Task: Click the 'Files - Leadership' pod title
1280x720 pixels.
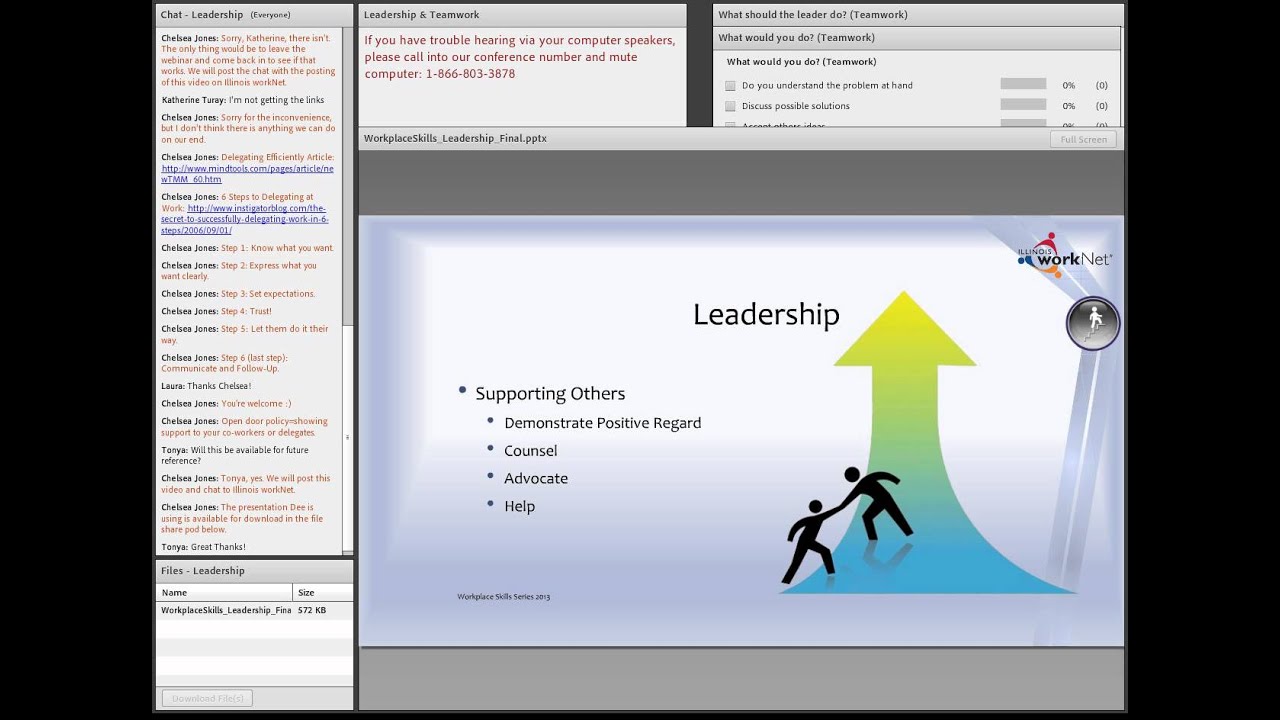Action: click(202, 571)
